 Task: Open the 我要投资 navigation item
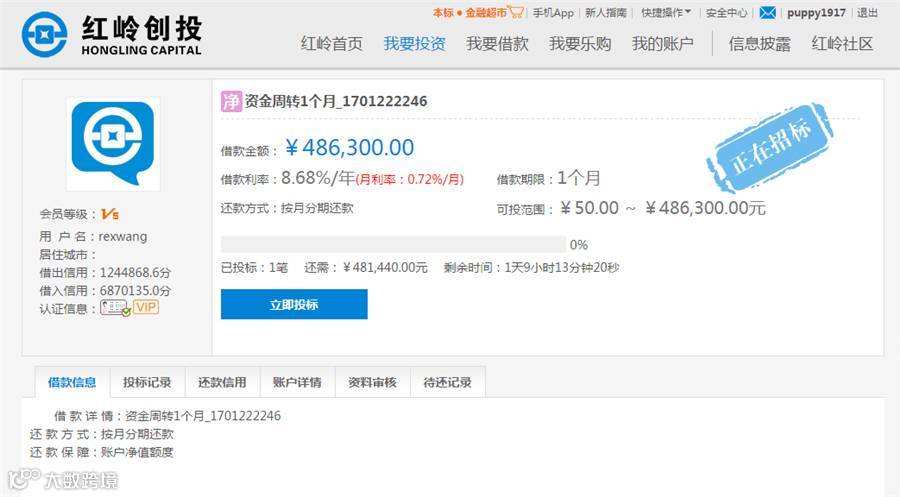tap(414, 44)
